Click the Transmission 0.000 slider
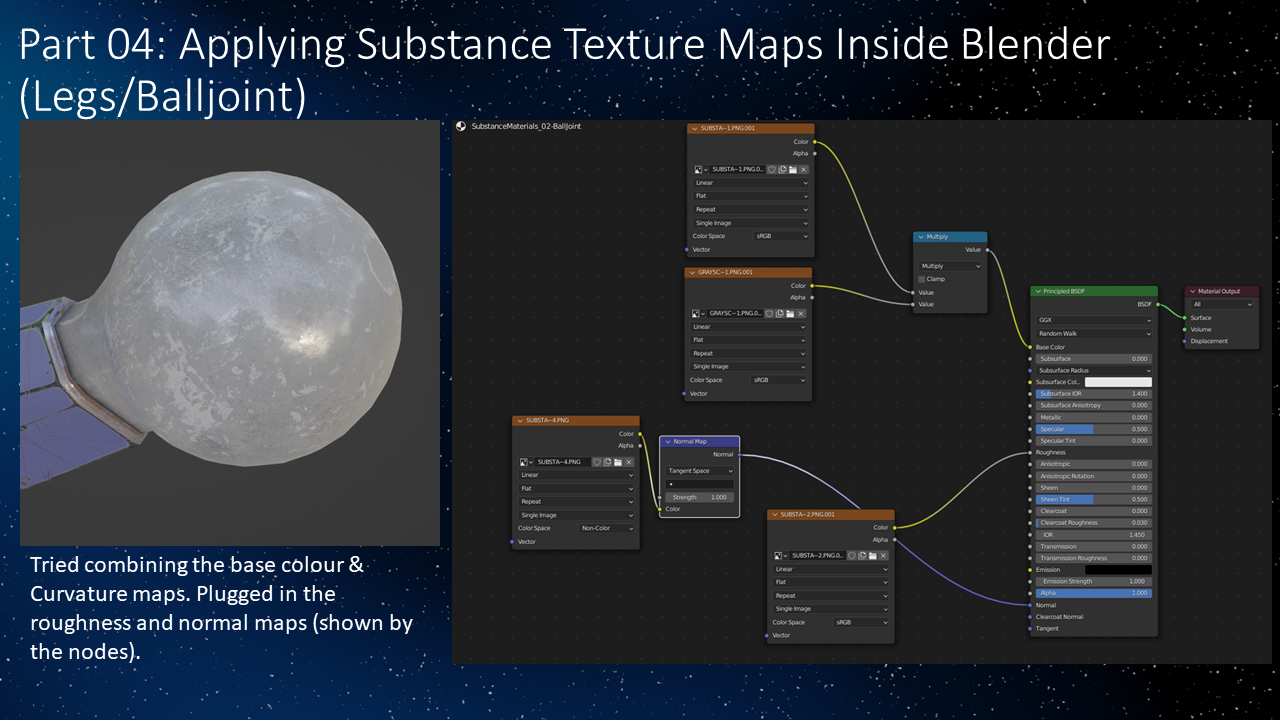Viewport: 1280px width, 720px height. tap(1094, 546)
